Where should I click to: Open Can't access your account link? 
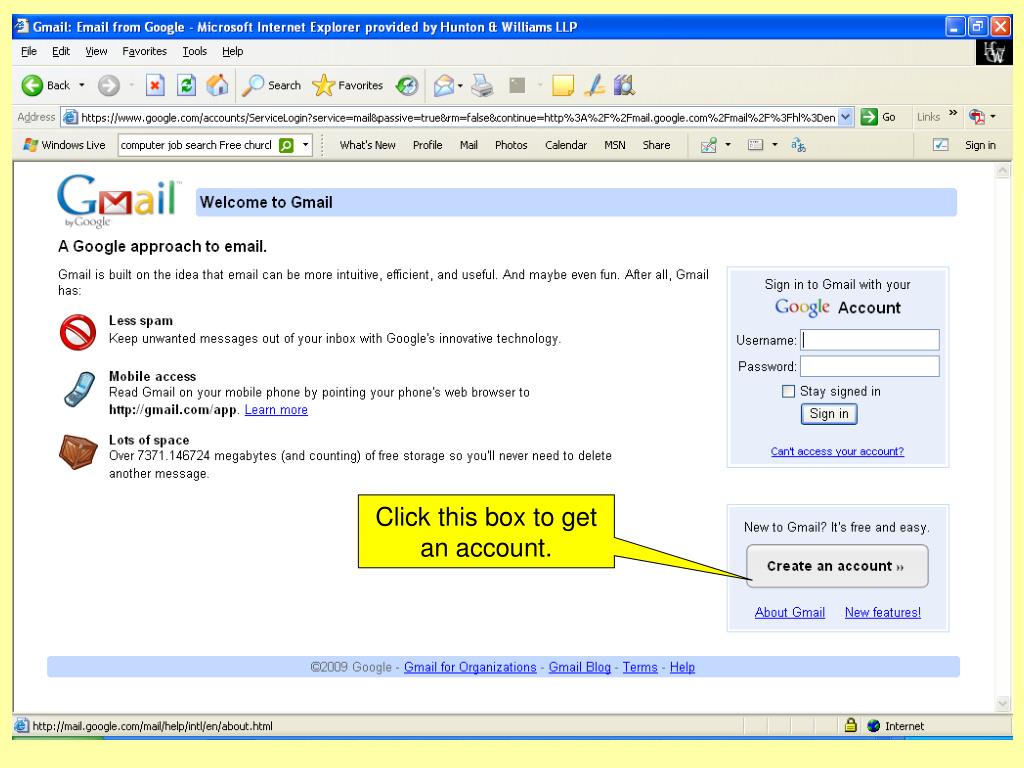(x=837, y=451)
